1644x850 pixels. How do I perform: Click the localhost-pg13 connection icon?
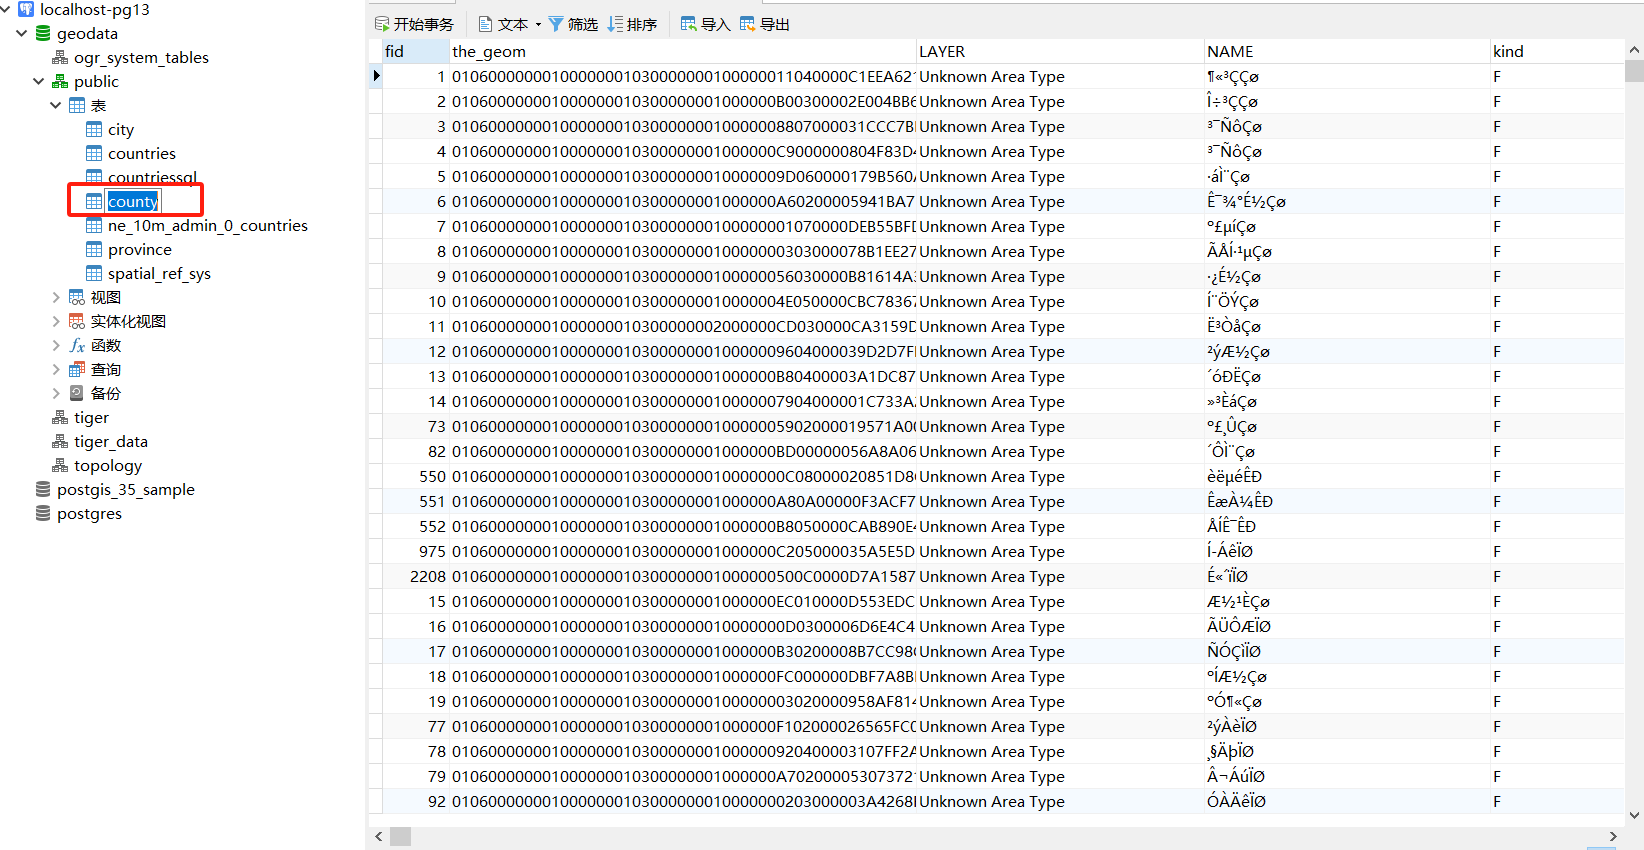tap(26, 9)
